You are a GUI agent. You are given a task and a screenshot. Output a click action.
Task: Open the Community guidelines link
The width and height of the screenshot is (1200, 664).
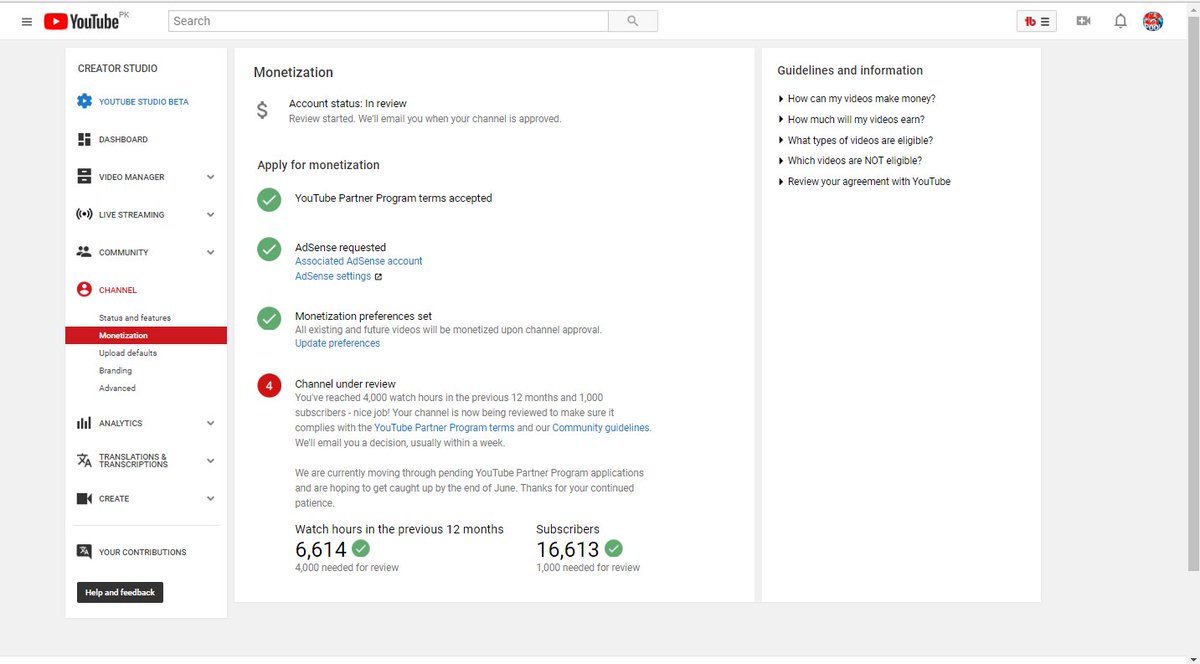click(601, 428)
